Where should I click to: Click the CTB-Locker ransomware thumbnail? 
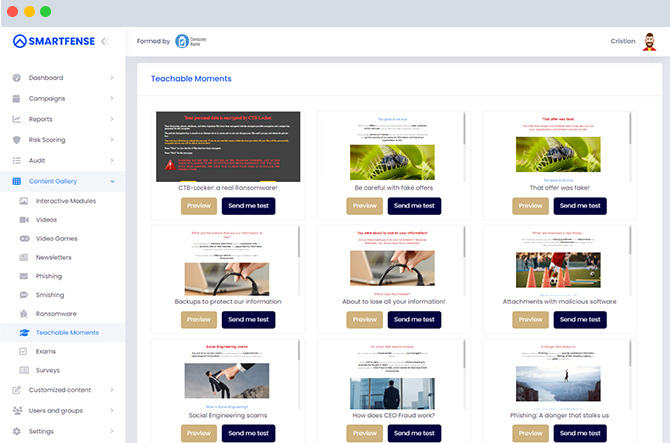point(228,147)
